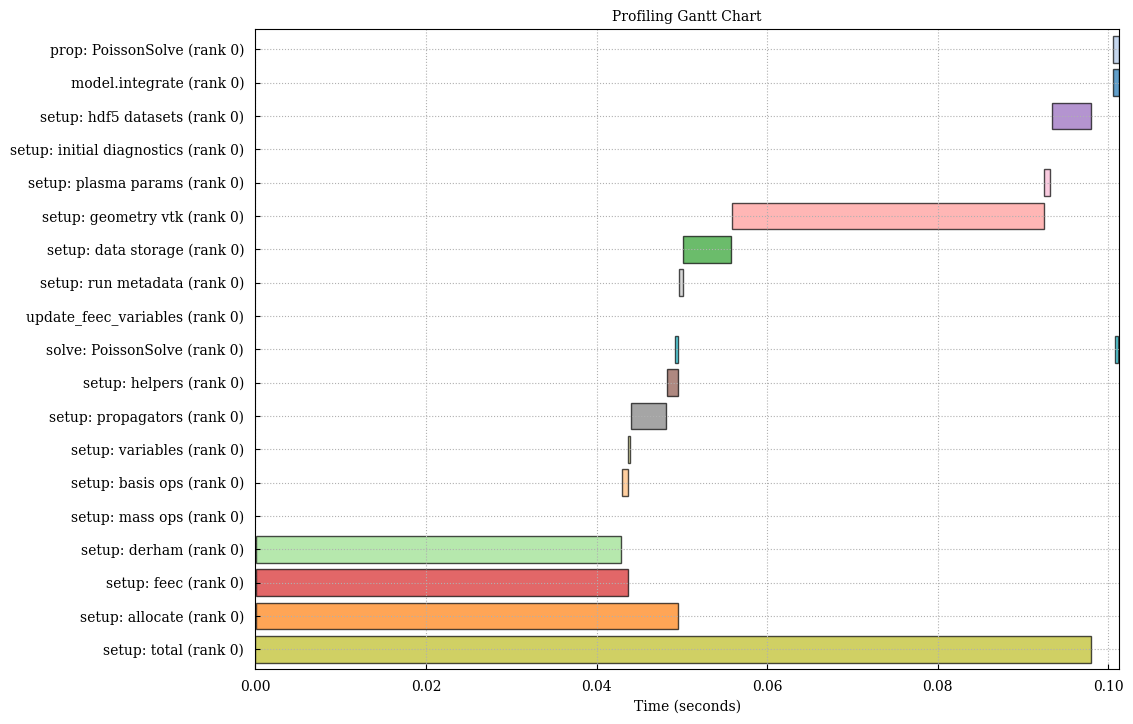Click the 0.06 x-axis tick label
This screenshot has width=1133, height=724.
coord(768,684)
